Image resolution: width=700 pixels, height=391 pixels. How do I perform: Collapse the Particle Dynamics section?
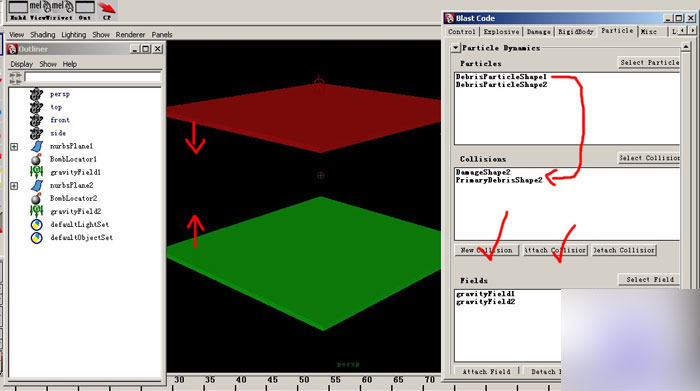point(455,48)
